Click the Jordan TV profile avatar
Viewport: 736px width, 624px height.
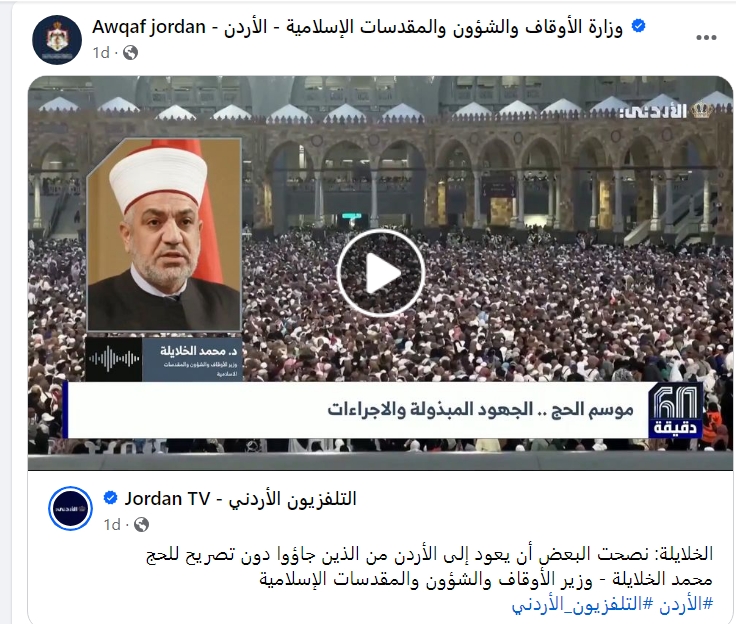pyautogui.click(x=70, y=509)
